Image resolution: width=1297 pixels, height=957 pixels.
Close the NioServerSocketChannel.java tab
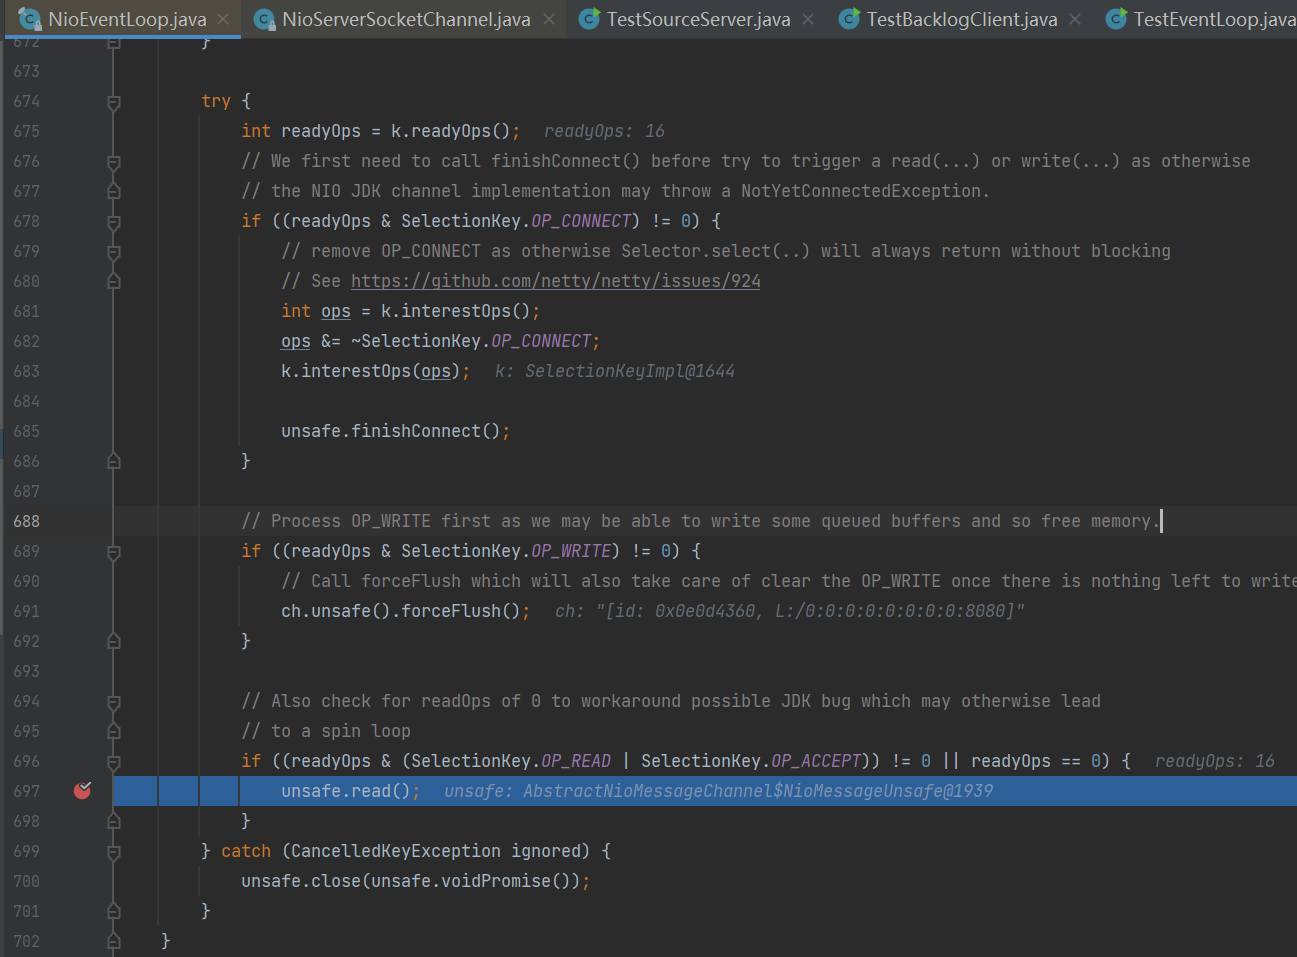pos(549,19)
